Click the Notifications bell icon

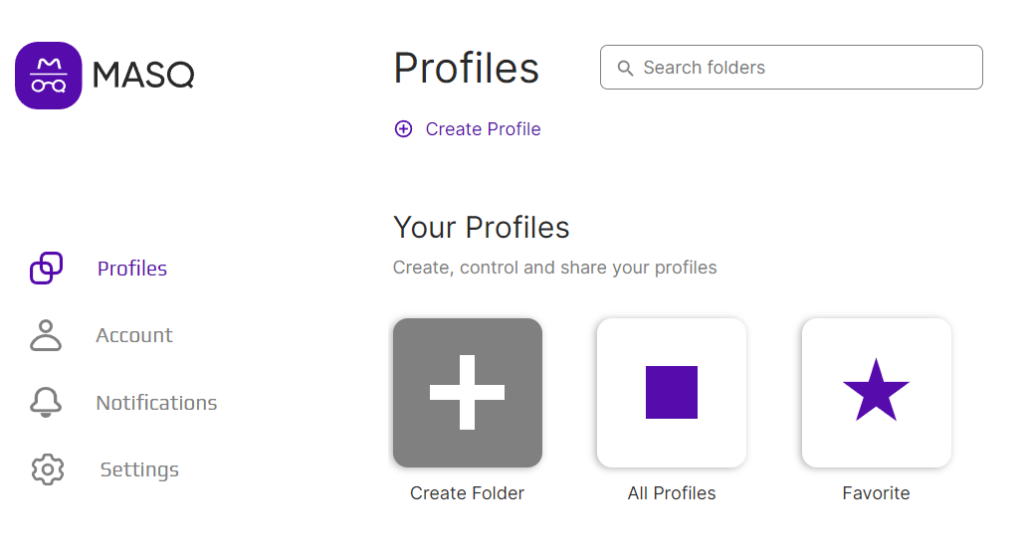click(x=46, y=402)
